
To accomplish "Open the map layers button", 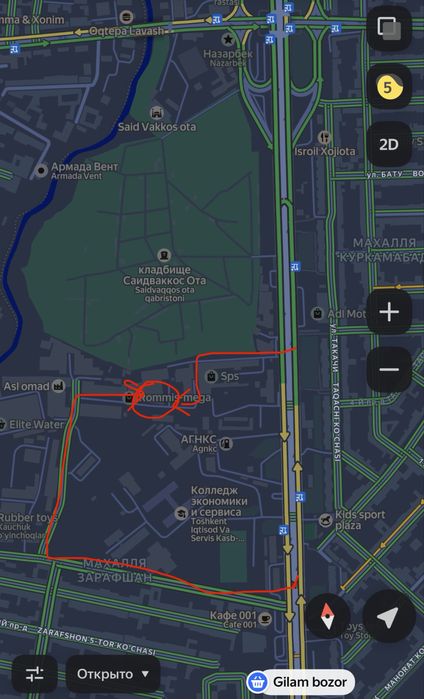I will coord(389,29).
